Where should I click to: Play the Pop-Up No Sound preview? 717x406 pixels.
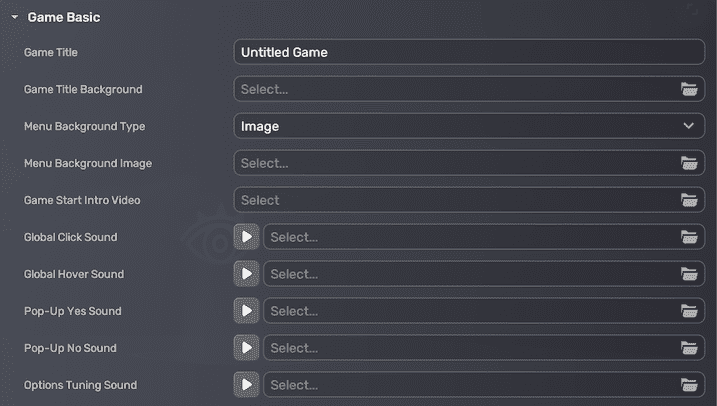tap(246, 348)
